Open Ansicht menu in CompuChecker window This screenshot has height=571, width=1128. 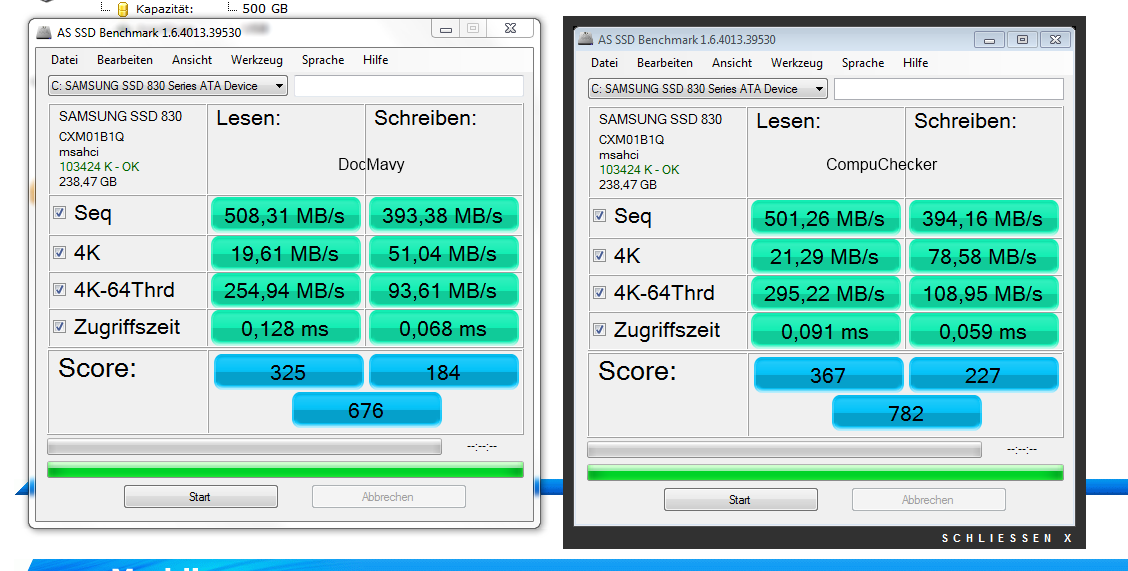click(x=732, y=63)
